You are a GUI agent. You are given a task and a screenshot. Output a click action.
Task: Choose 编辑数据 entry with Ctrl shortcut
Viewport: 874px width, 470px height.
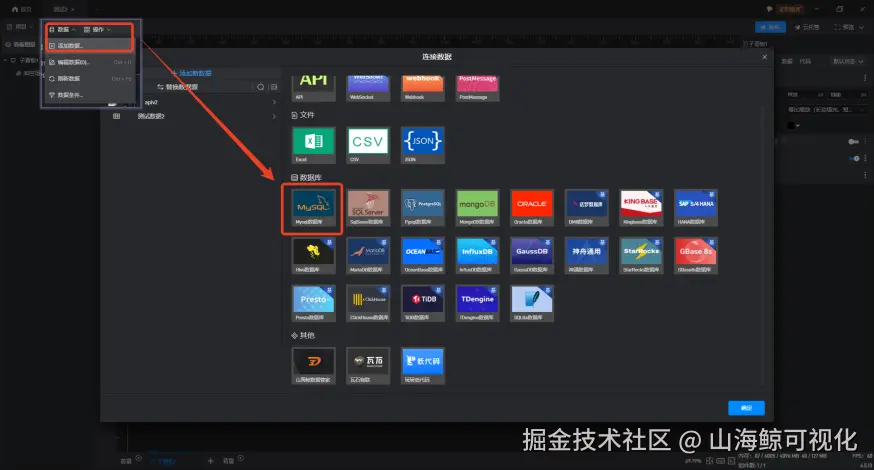pos(89,62)
